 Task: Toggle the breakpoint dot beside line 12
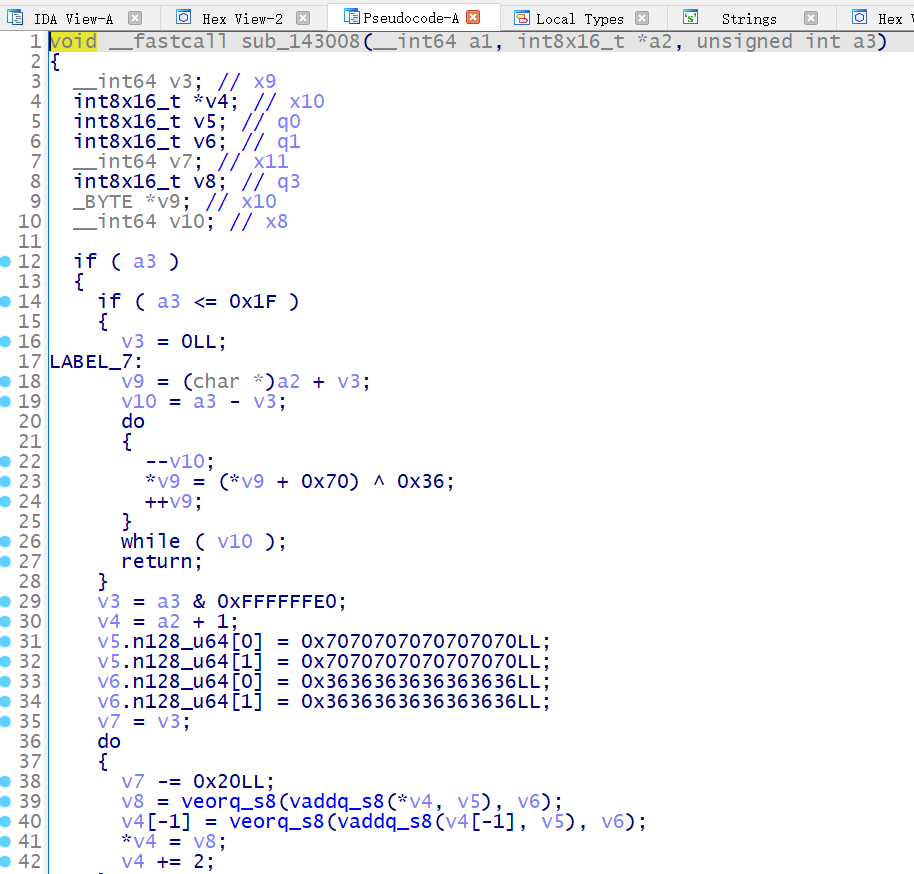tap(8, 261)
